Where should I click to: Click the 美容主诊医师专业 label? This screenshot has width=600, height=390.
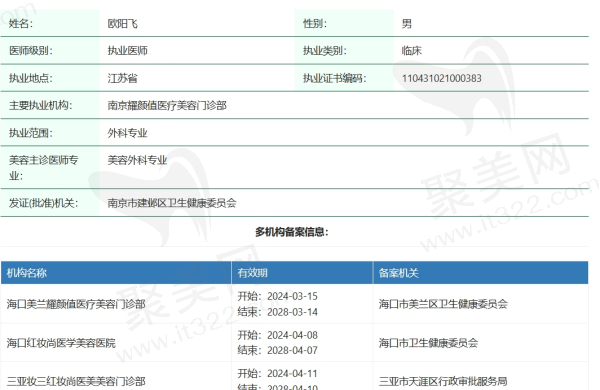(43, 168)
